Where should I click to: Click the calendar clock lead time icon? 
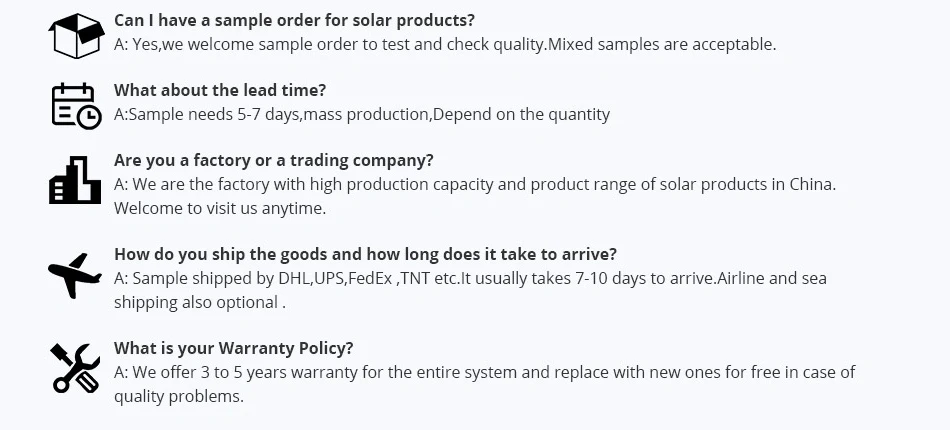coord(76,106)
